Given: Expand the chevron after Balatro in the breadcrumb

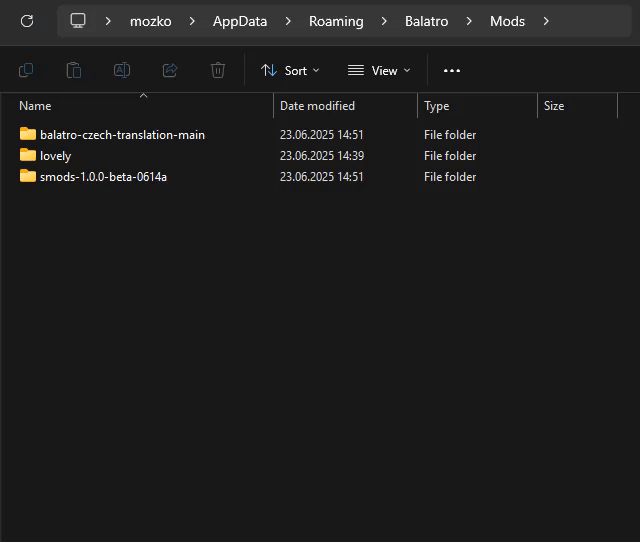Looking at the screenshot, I should 469,21.
